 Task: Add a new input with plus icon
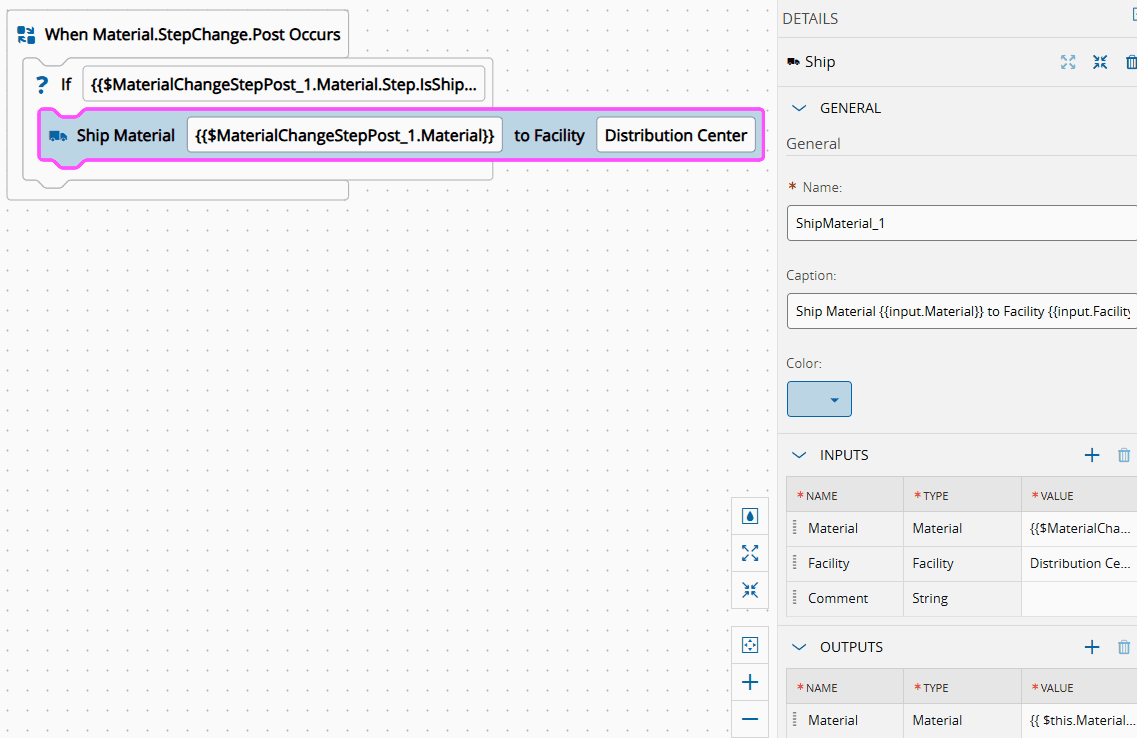[x=1092, y=455]
